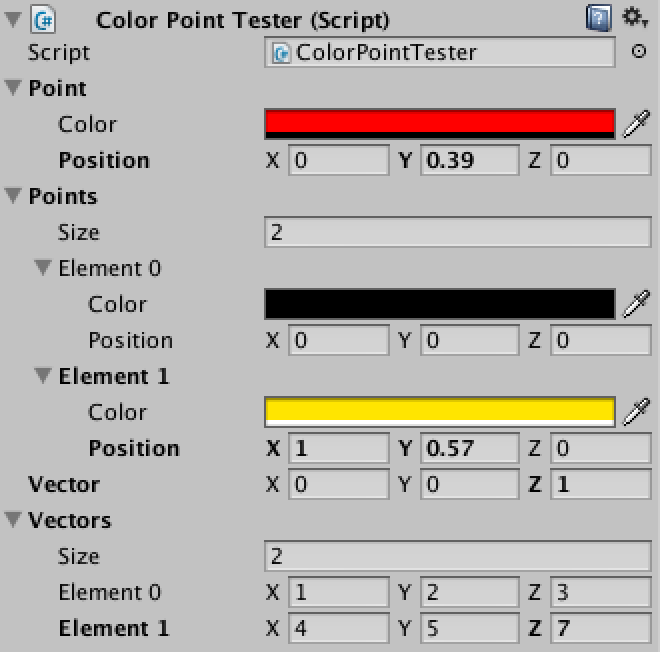This screenshot has width=660, height=652.
Task: Collapse Element 0 under Points
Action: tap(43, 268)
